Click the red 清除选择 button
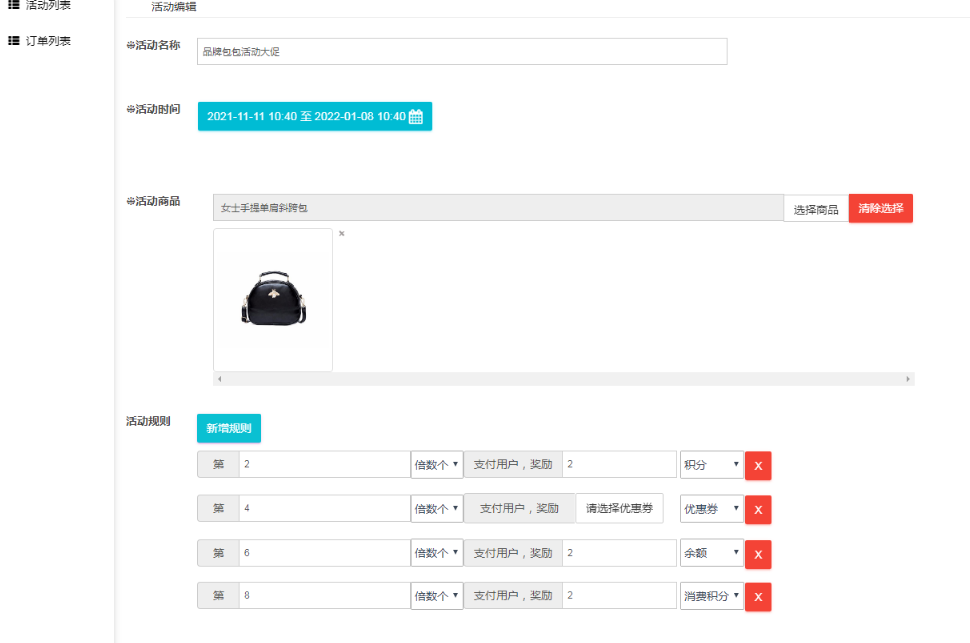Screen dimensions: 970x643 [880, 208]
